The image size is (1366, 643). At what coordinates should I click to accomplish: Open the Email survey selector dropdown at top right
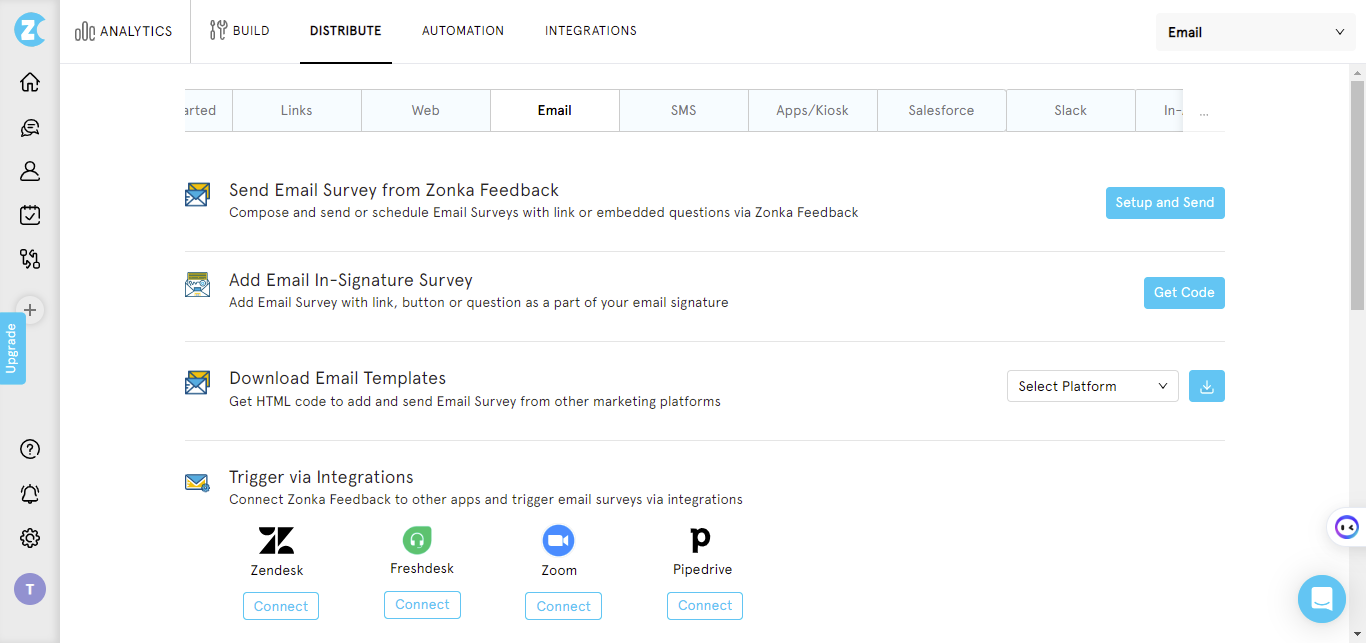point(1255,31)
